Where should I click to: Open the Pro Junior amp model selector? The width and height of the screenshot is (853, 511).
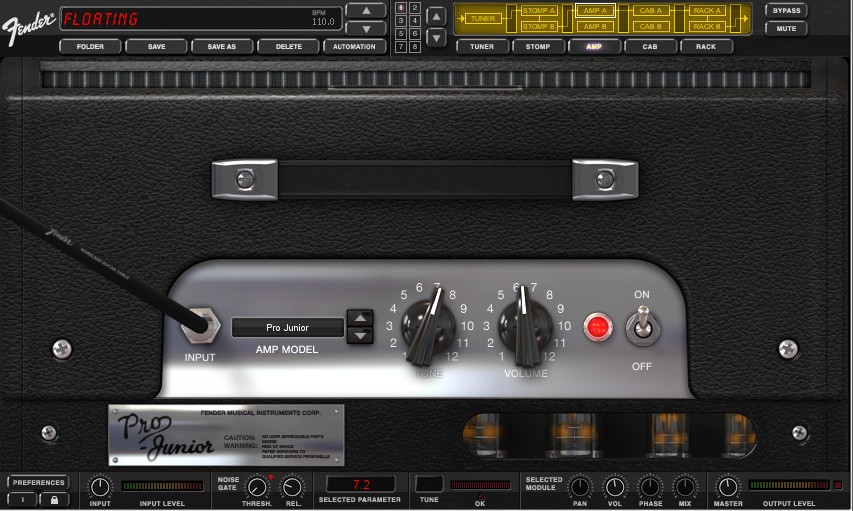coord(287,328)
